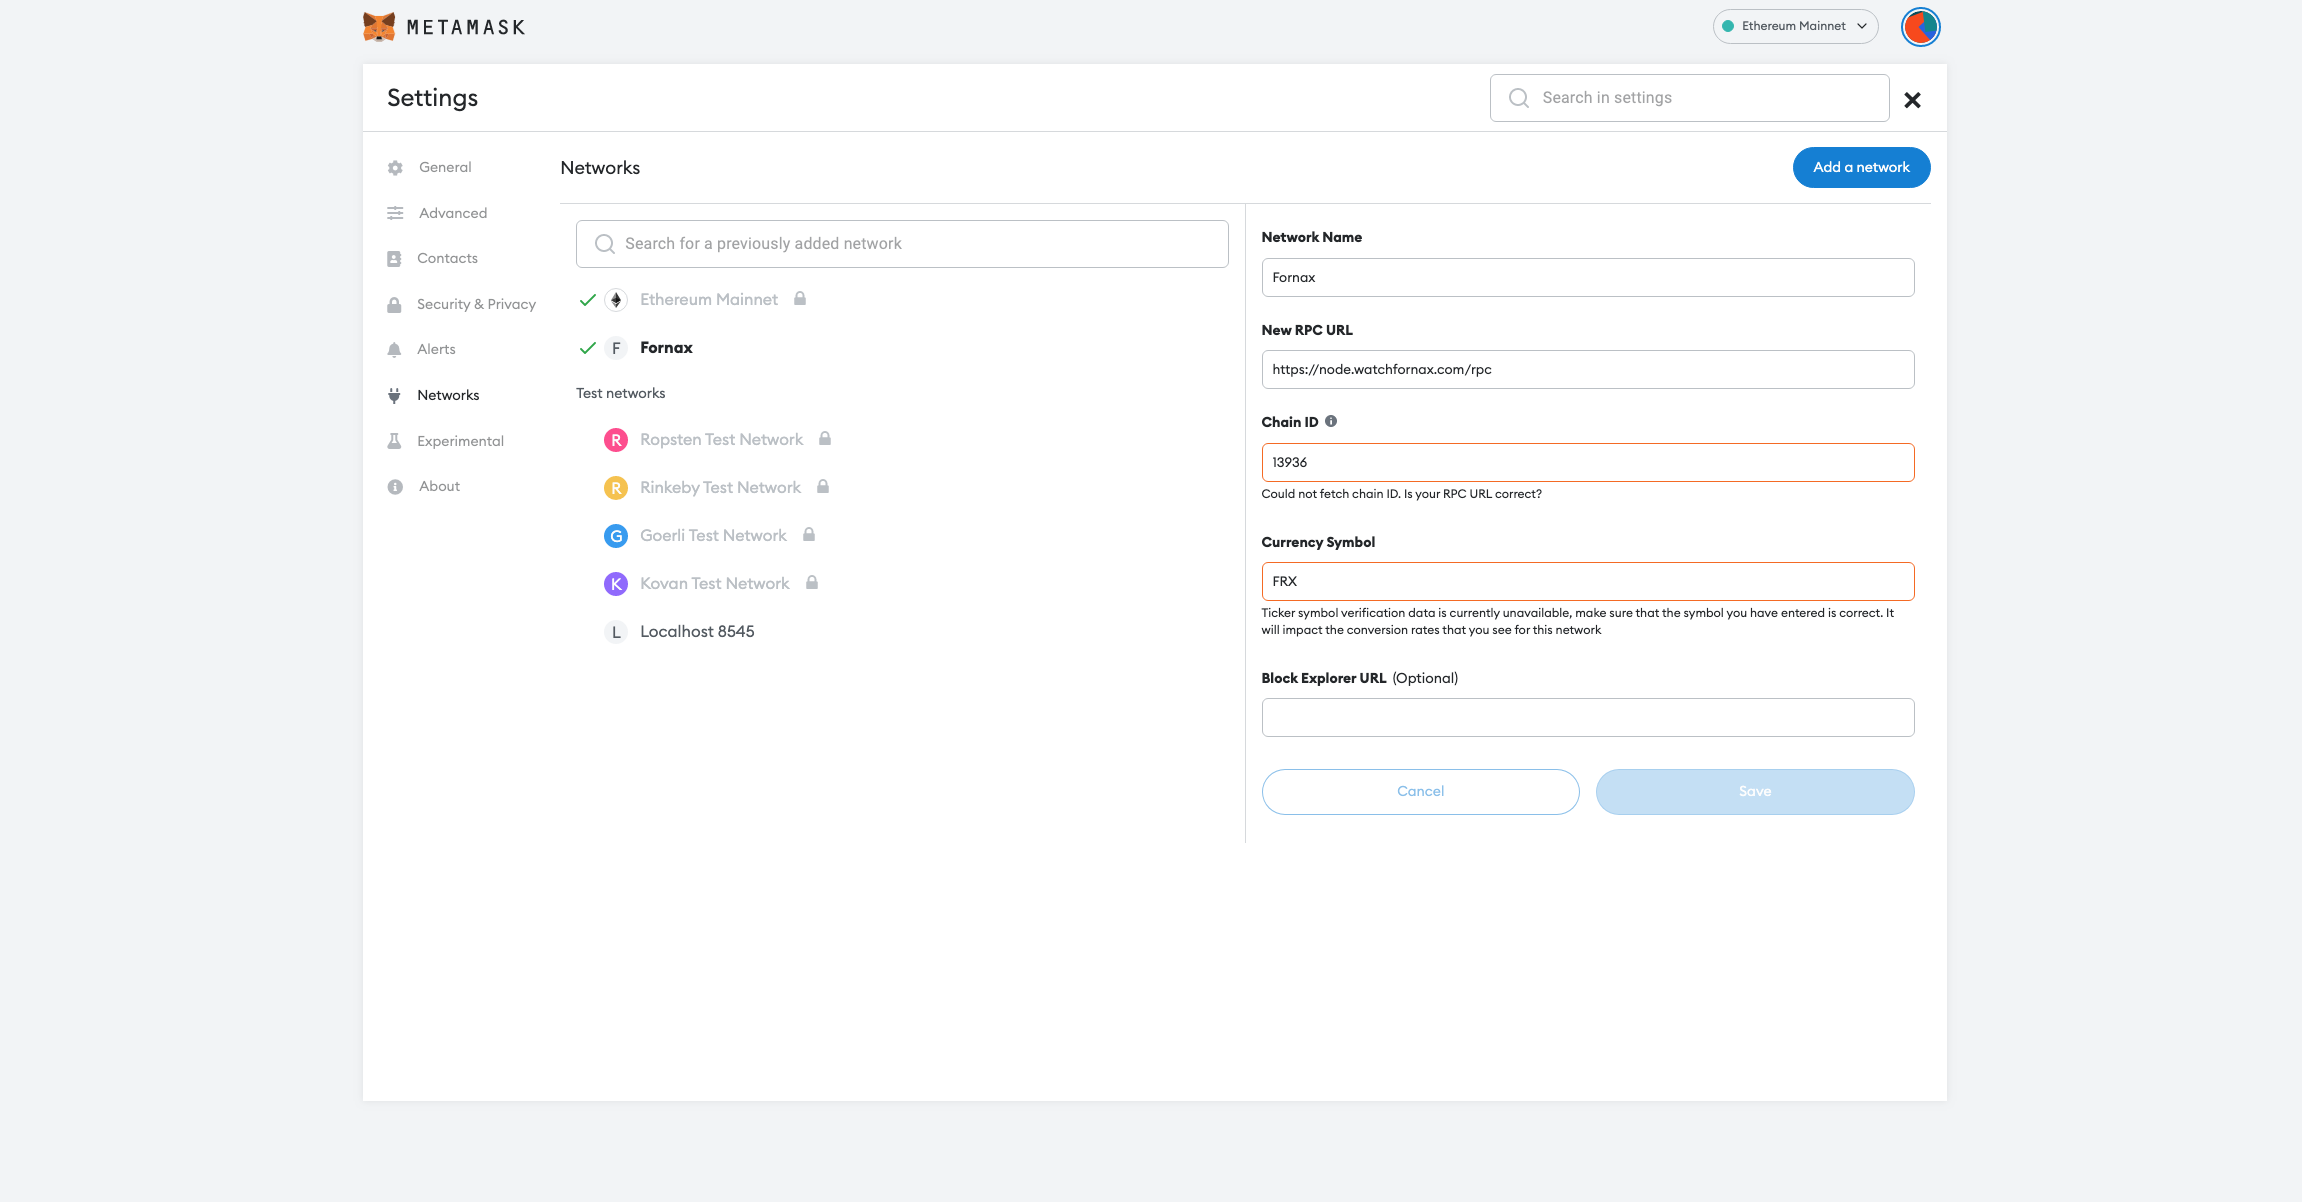The width and height of the screenshot is (2302, 1202).
Task: Select the Fornax network entry
Action: [x=666, y=348]
